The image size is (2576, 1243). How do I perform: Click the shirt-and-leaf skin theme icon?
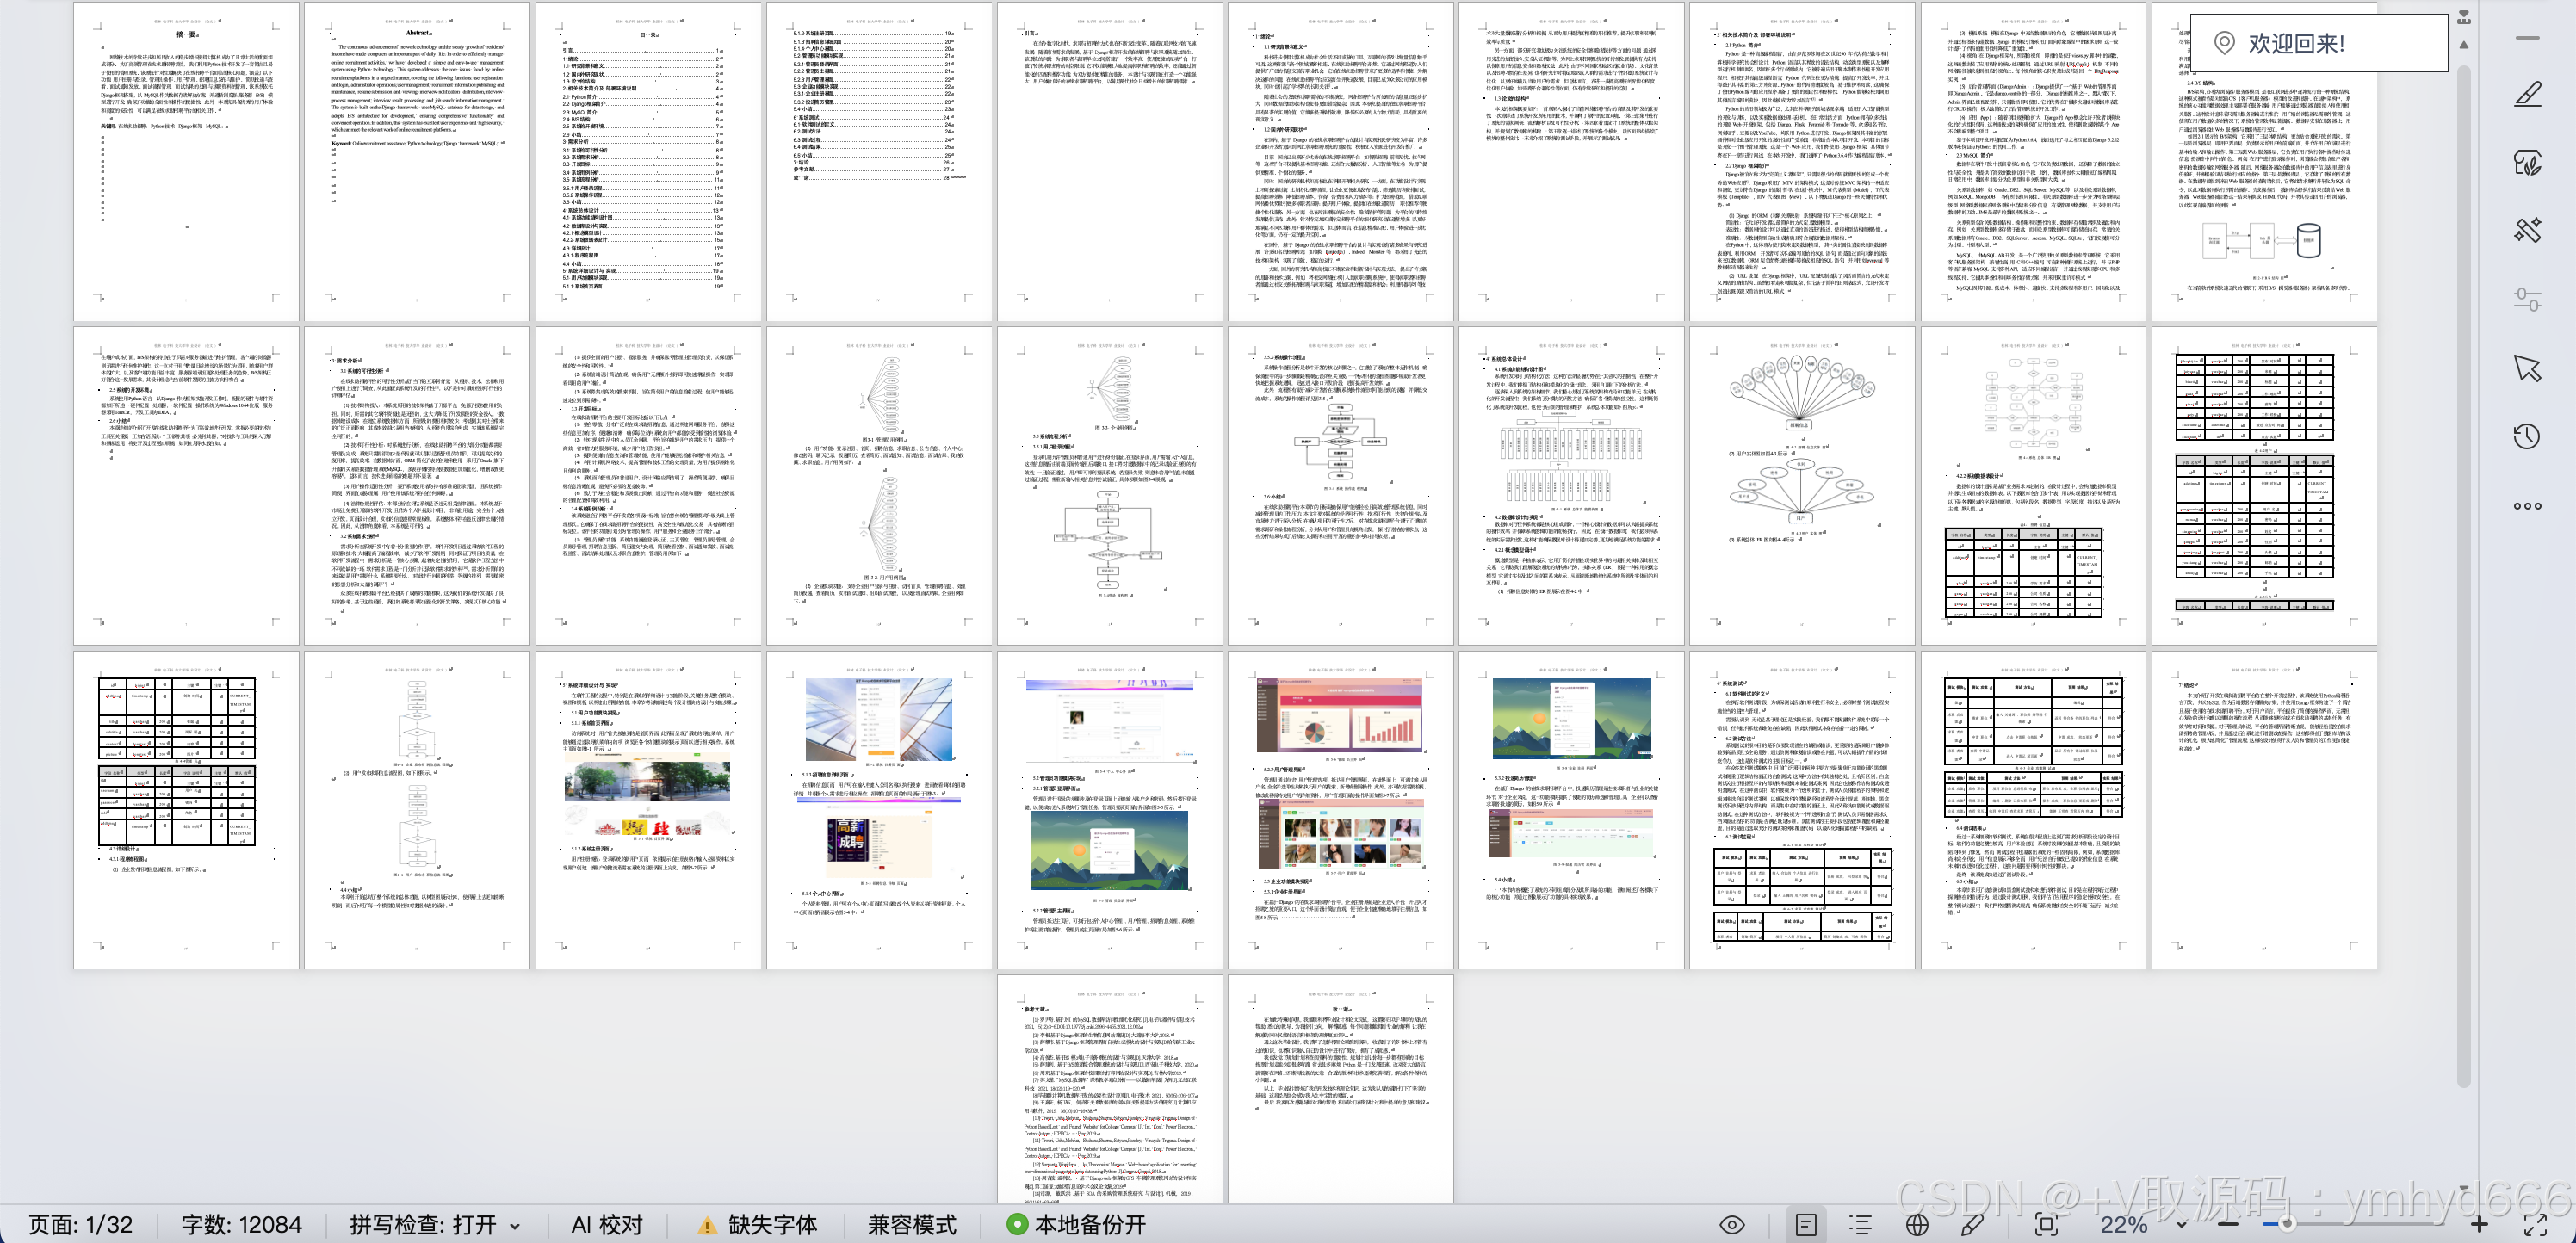(x=2527, y=163)
